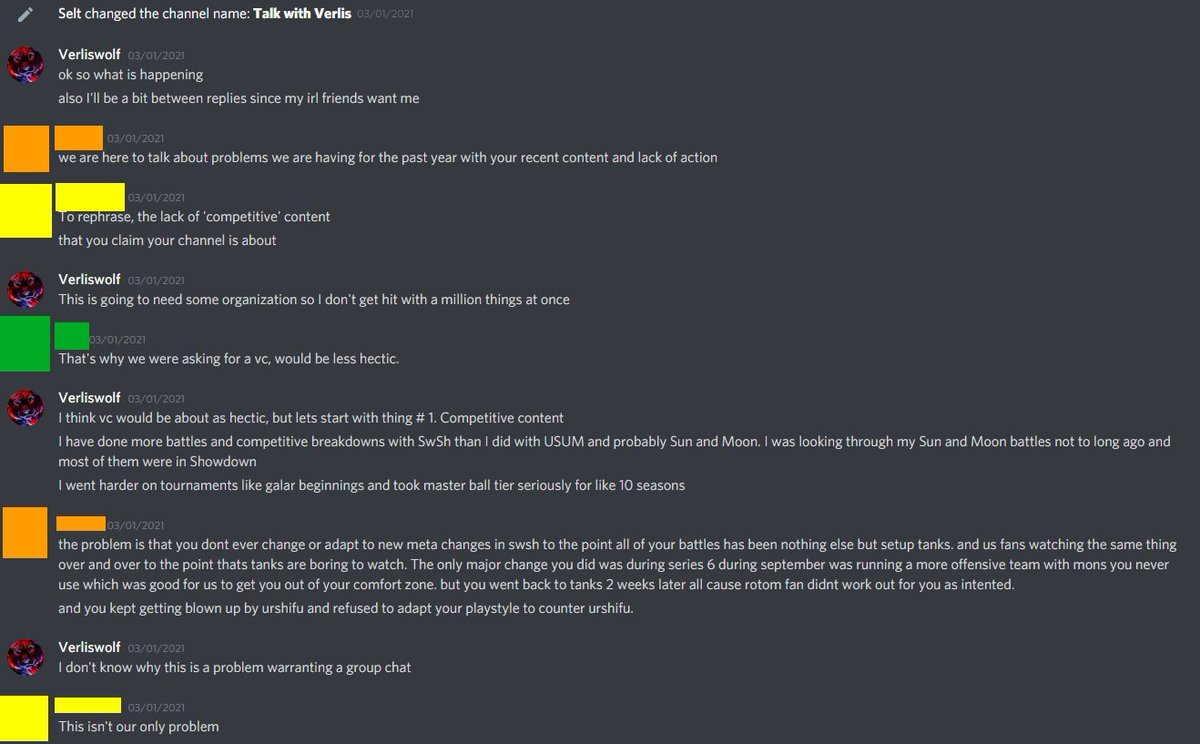This screenshot has height=744, width=1200.
Task: Click Verliswolf username above "I think vc would be"
Action: point(89,397)
